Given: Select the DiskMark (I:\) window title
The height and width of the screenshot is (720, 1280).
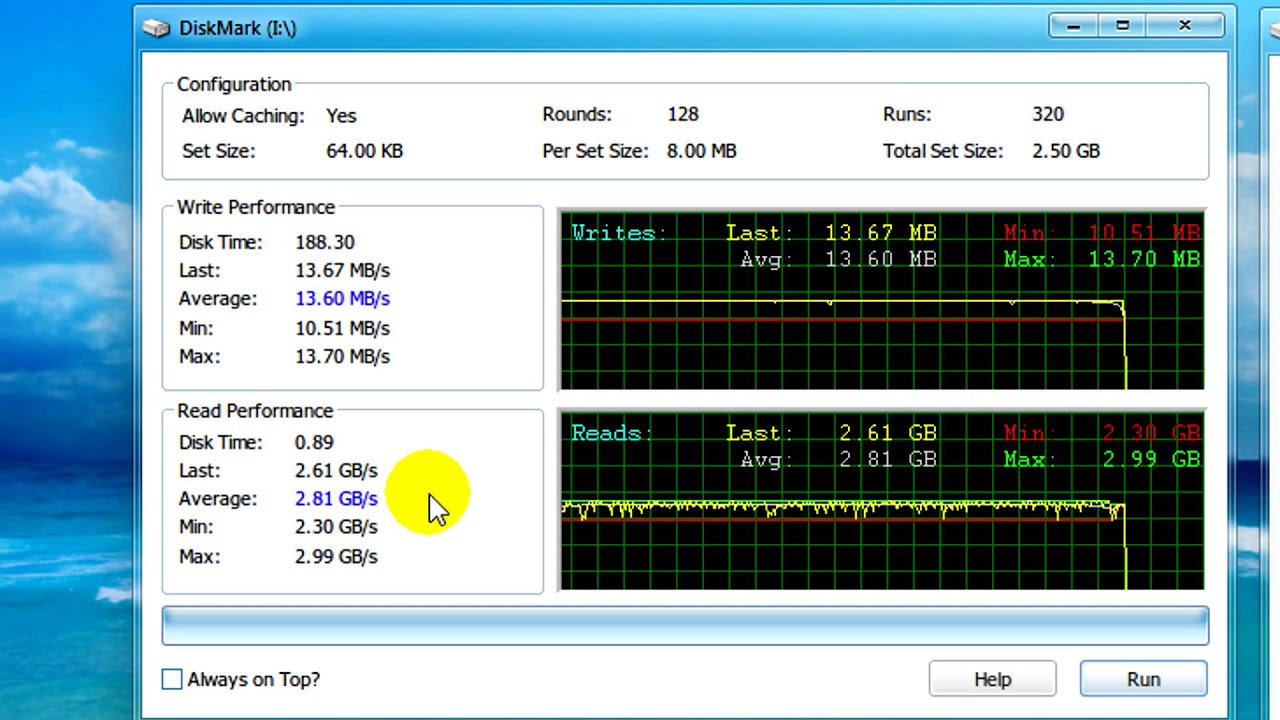Looking at the screenshot, I should pos(238,28).
